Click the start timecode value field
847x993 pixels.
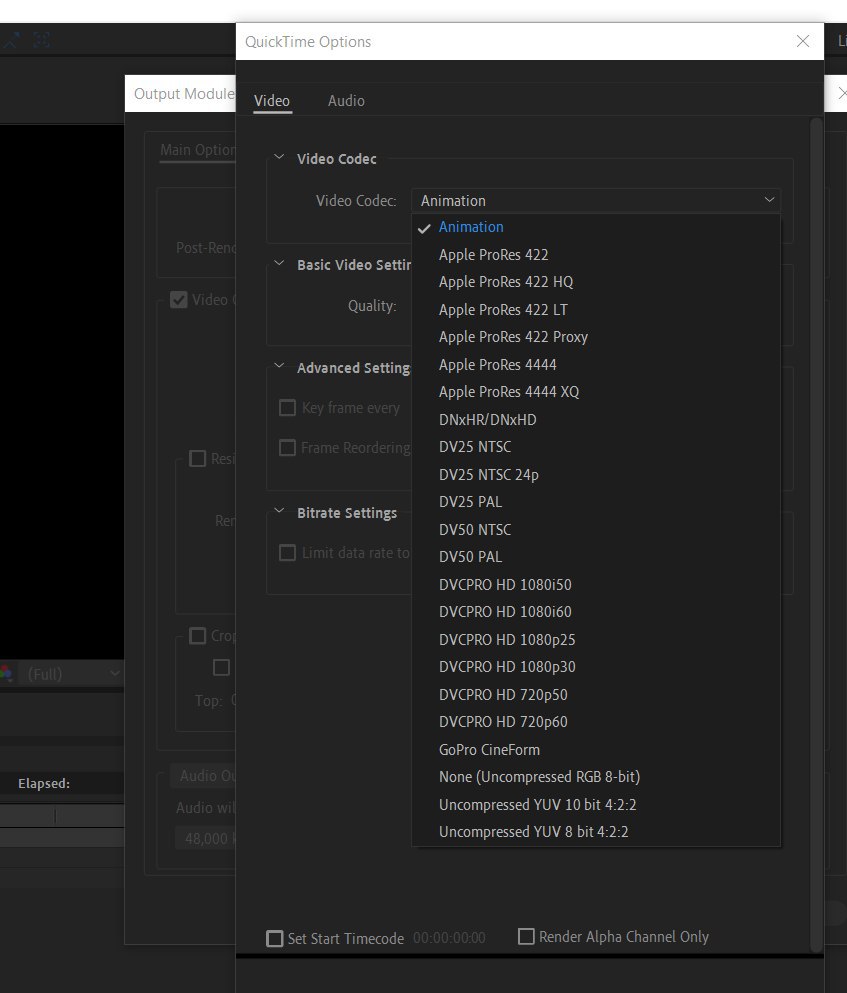449,938
